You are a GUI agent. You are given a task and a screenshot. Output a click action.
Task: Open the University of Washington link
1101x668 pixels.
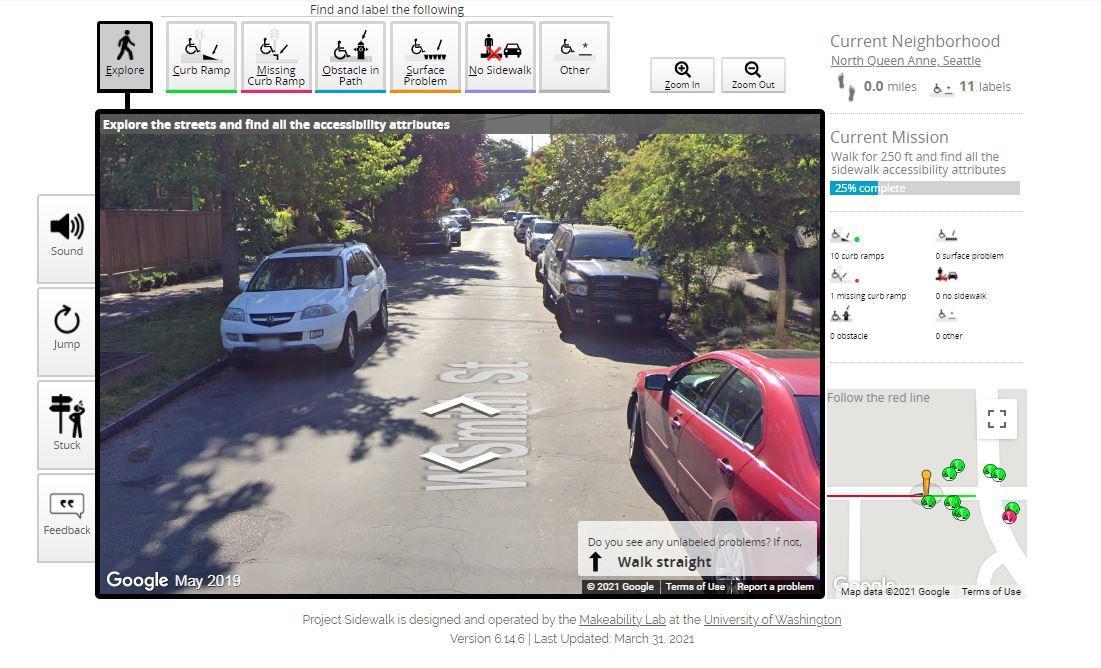coord(772,620)
